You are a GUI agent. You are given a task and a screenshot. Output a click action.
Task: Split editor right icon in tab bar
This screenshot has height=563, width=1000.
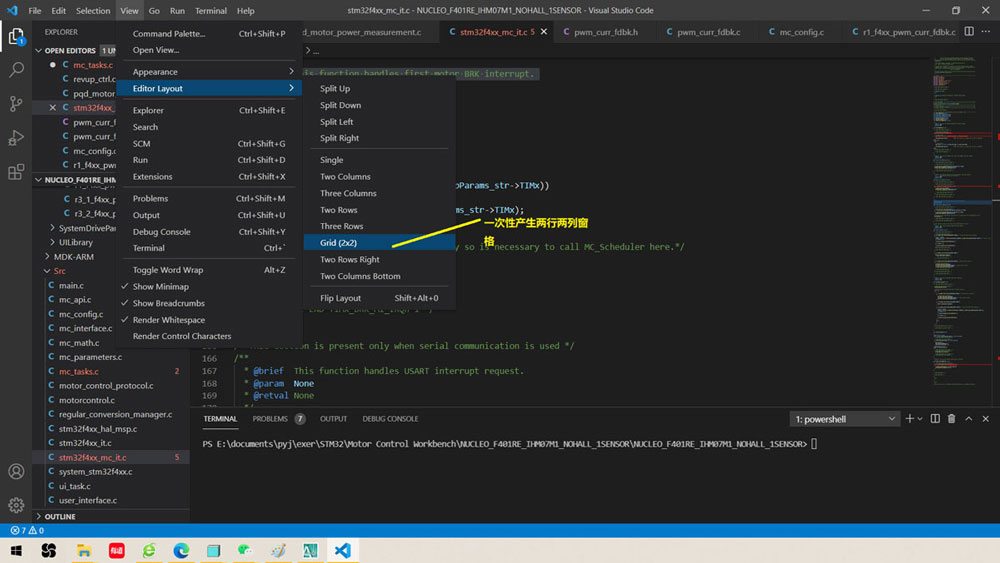point(969,31)
